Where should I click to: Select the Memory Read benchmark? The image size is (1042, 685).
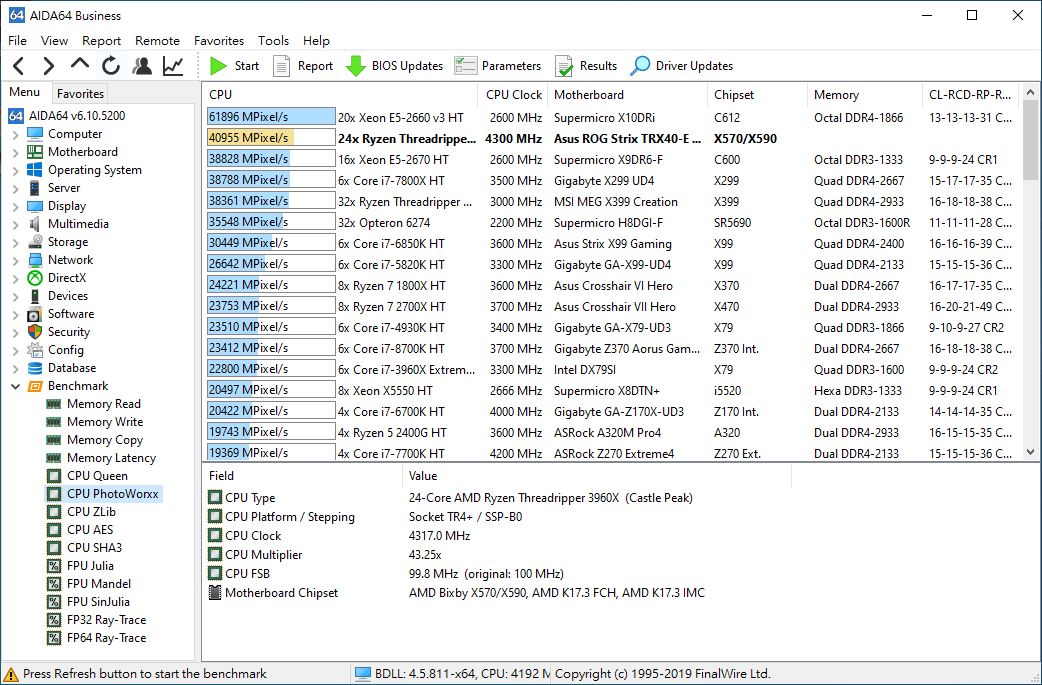coord(94,404)
